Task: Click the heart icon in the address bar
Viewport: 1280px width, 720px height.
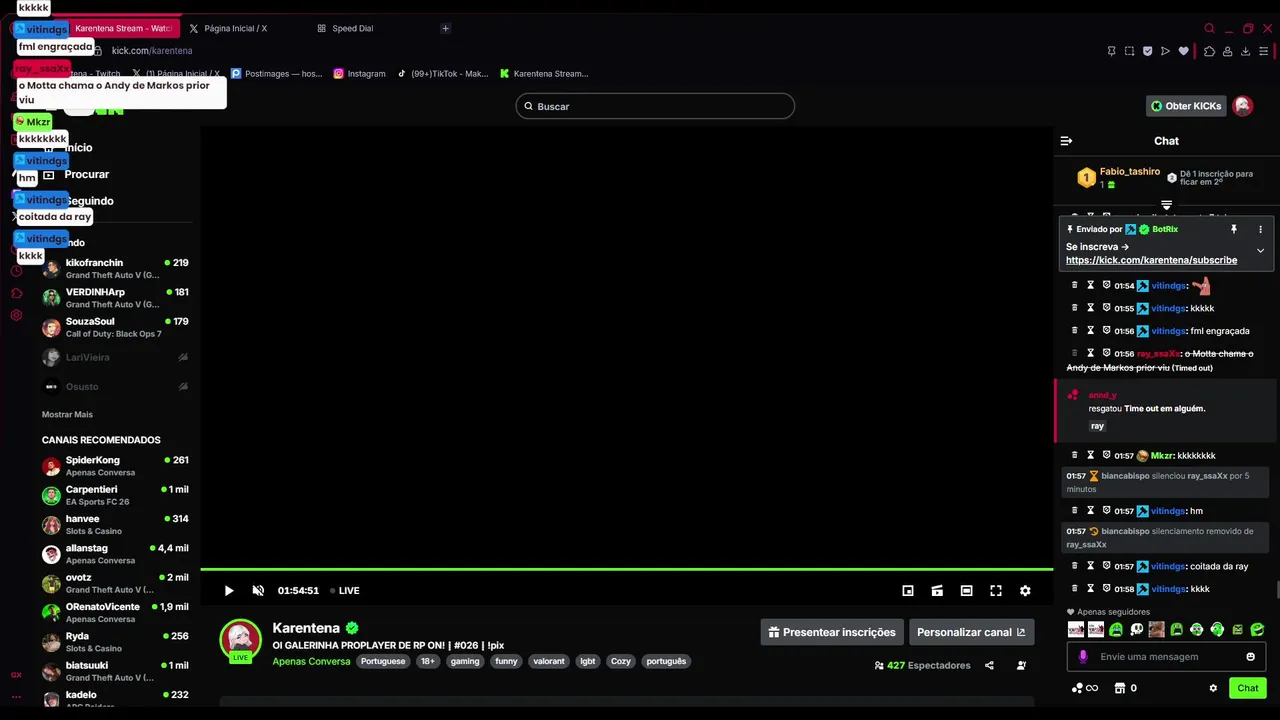Action: pos(1184,51)
